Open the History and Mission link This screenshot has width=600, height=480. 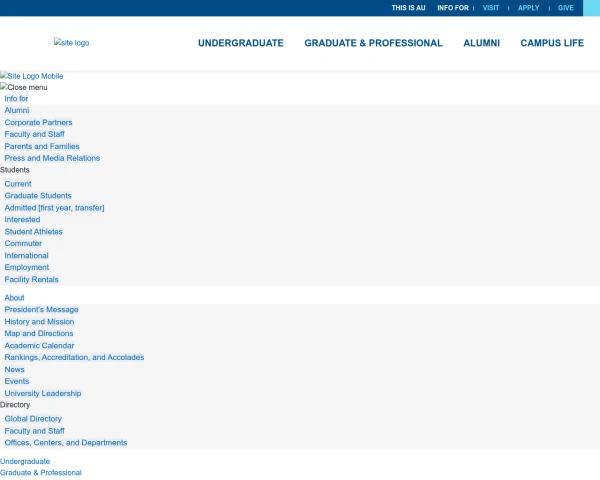39,322
